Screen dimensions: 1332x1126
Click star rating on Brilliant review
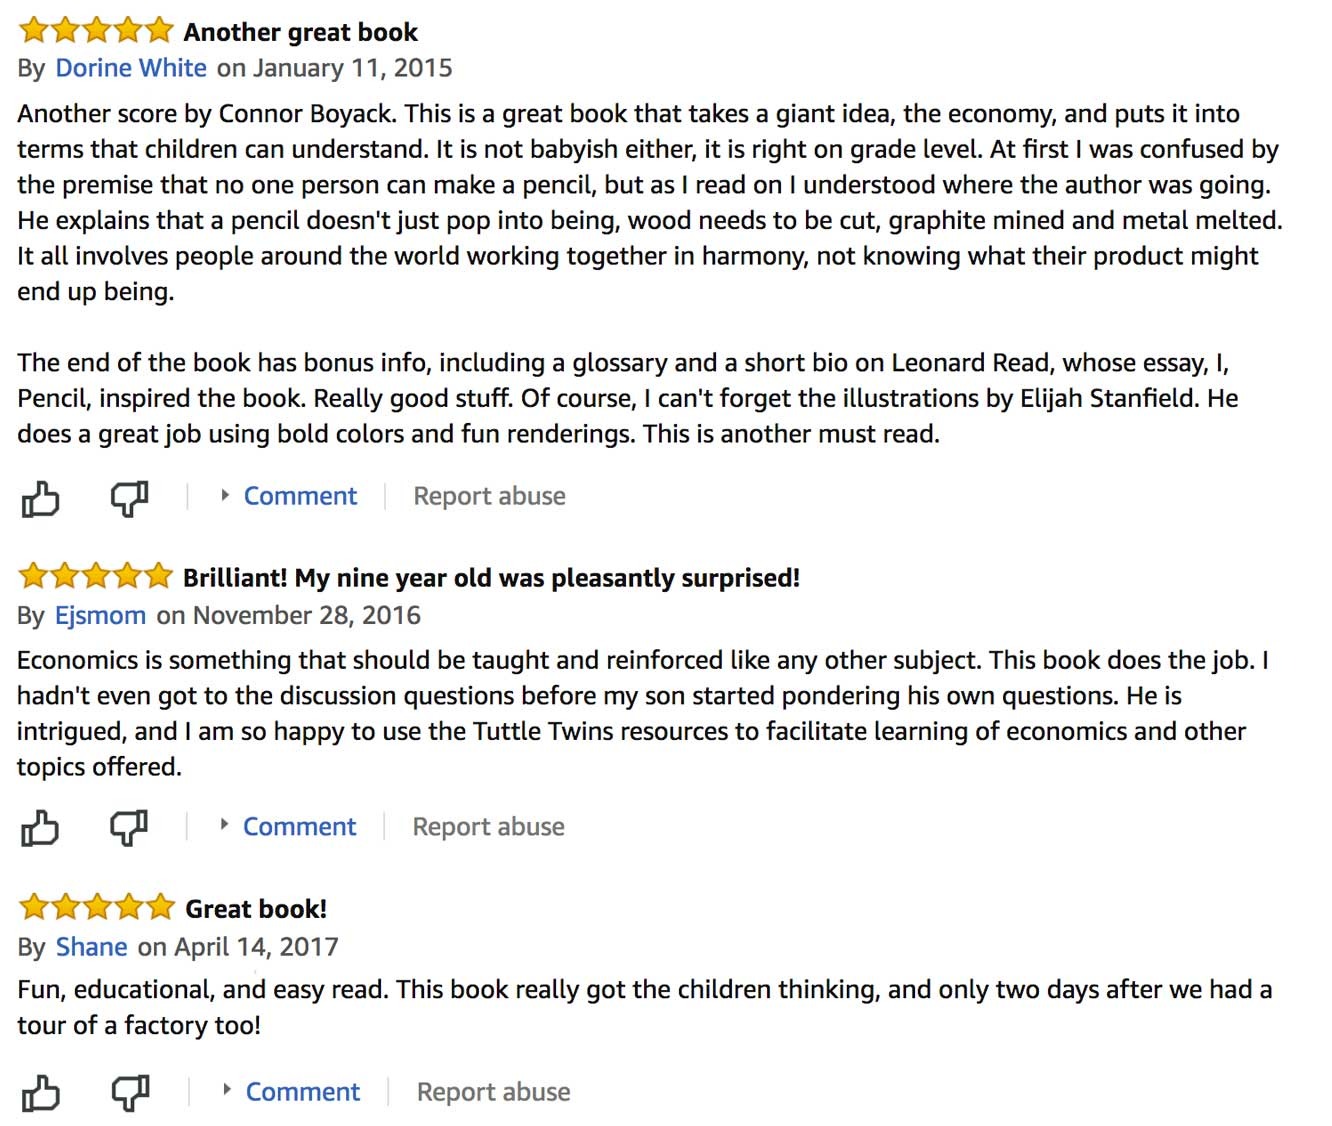tap(96, 576)
